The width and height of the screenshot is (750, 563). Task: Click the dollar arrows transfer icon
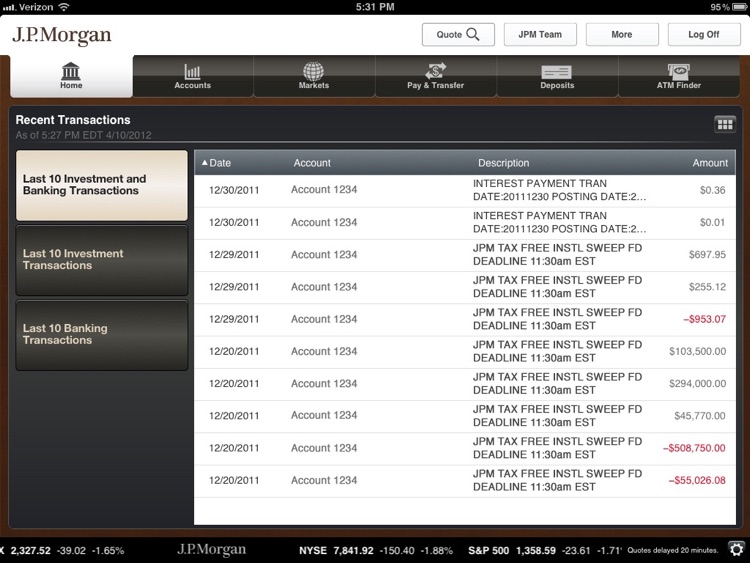435,71
